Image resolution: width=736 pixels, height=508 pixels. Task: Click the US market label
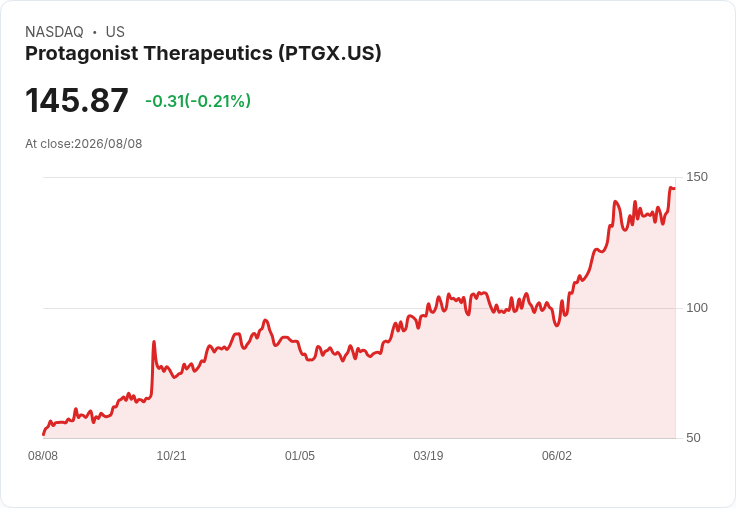coord(115,32)
